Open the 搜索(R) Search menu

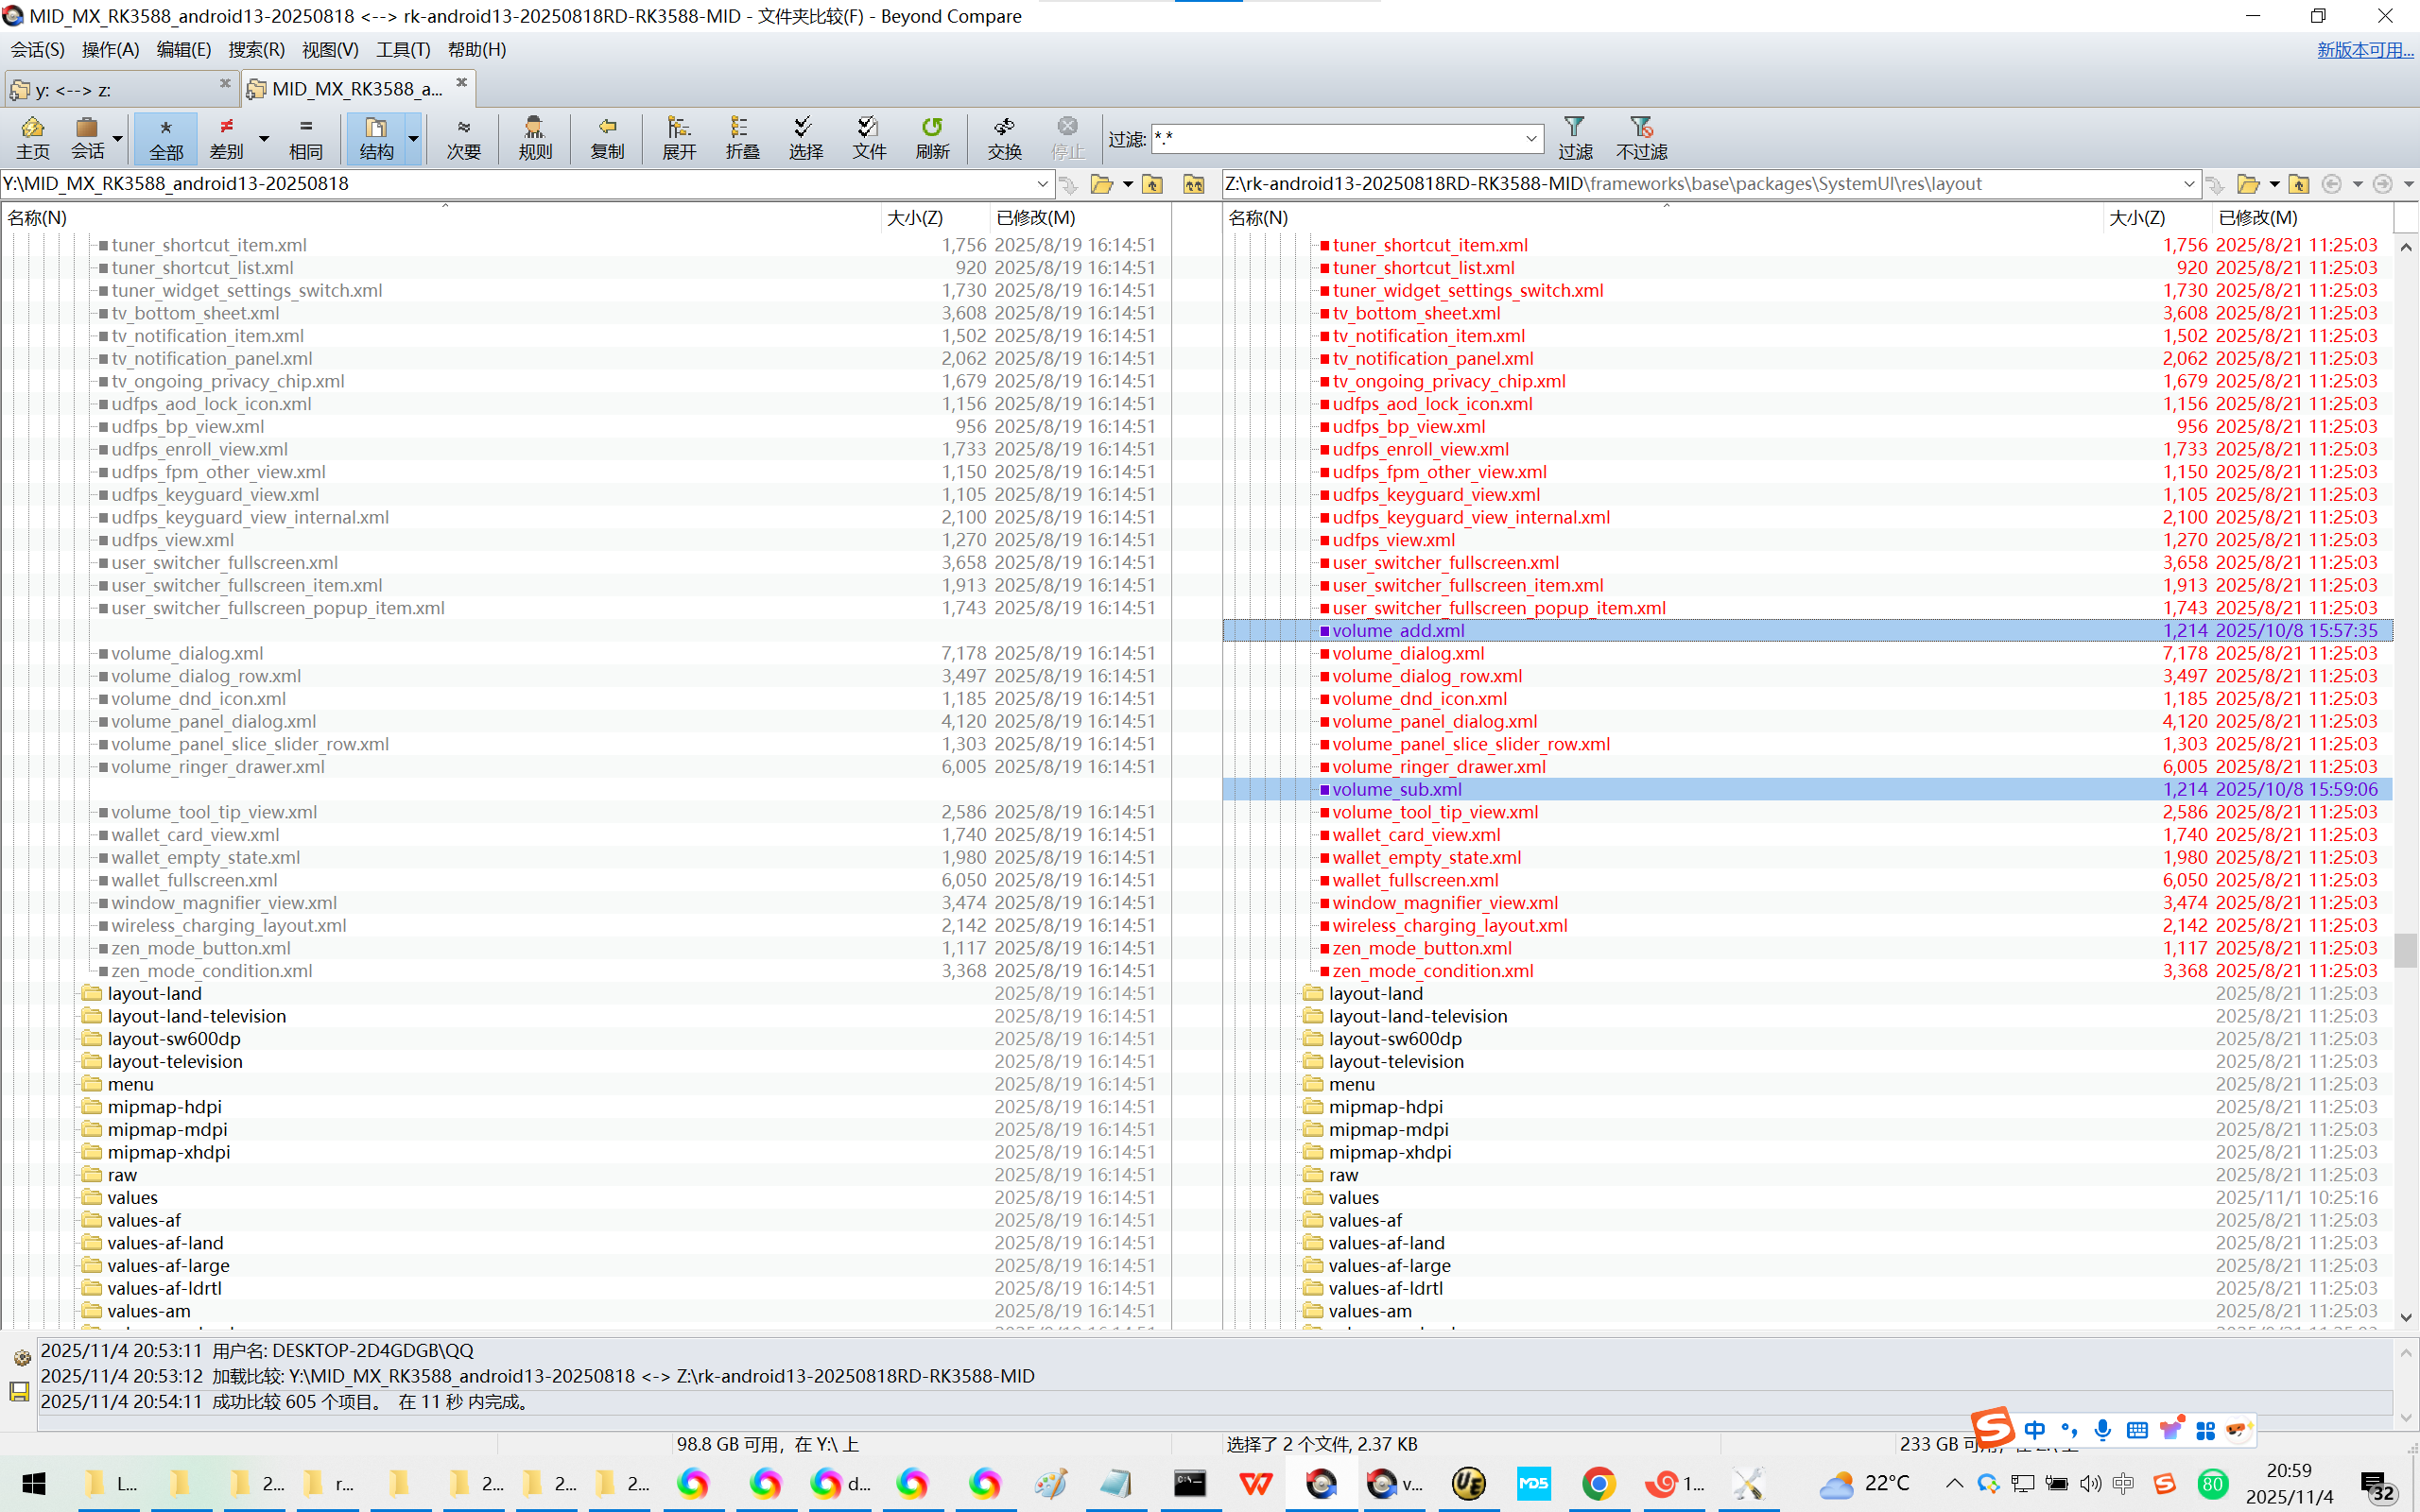pos(256,50)
